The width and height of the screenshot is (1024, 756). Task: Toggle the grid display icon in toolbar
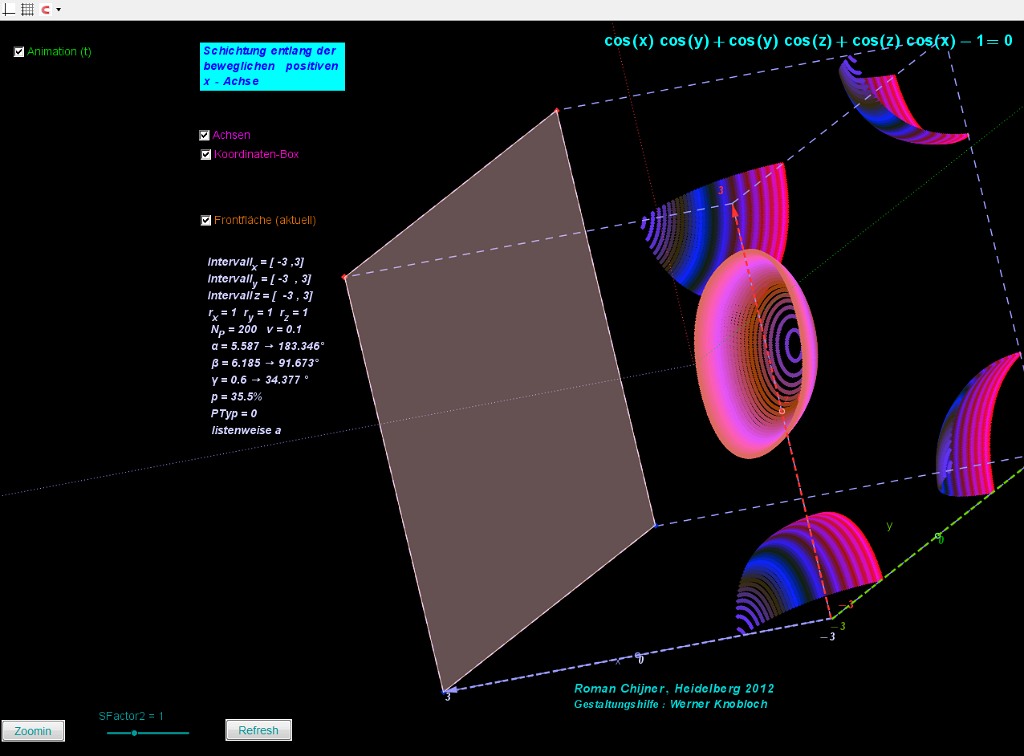point(27,9)
